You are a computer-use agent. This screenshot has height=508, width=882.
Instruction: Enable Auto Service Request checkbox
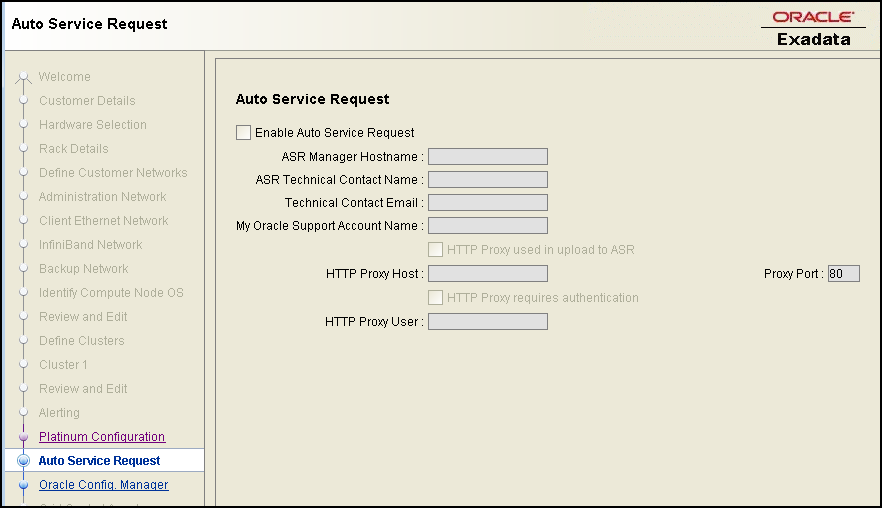click(244, 133)
